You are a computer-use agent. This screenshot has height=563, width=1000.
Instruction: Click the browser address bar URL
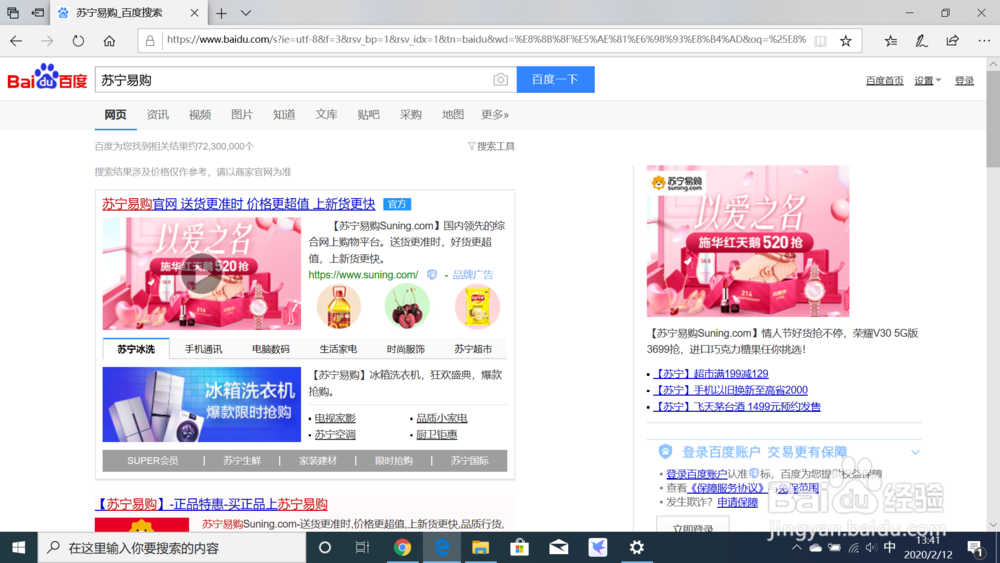486,40
